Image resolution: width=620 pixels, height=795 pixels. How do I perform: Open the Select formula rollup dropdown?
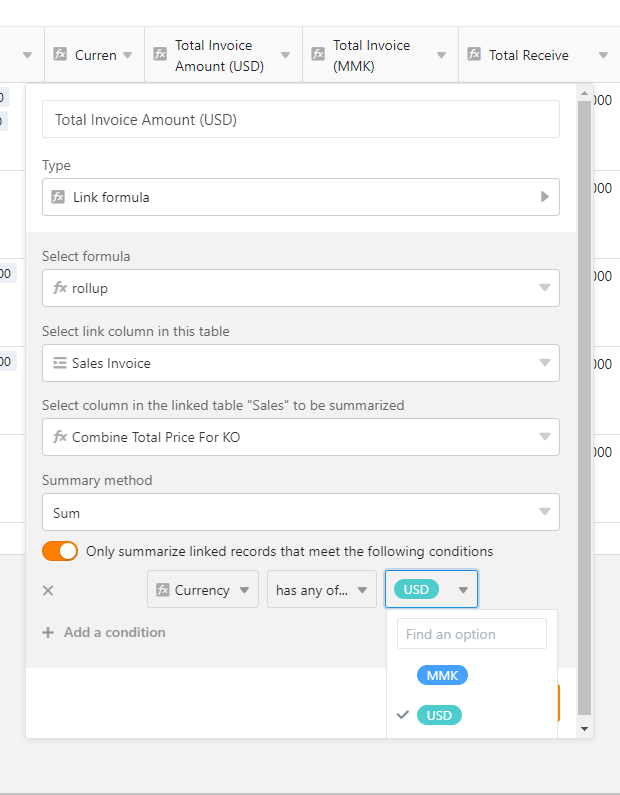coord(300,288)
